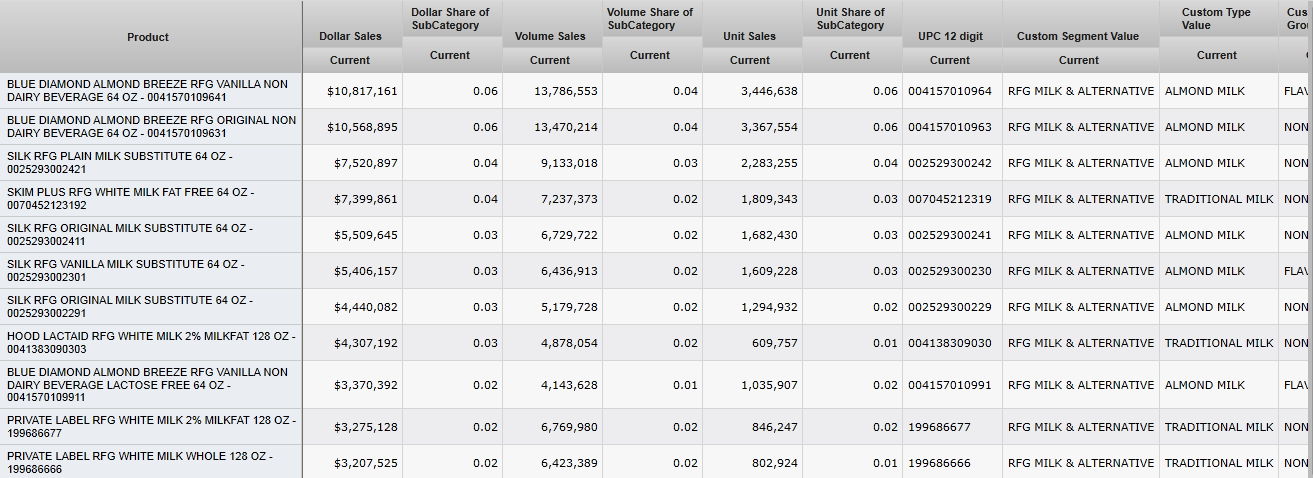
Task: Click the Silk RFG Plain Milk Substitute product
Action: [150, 163]
